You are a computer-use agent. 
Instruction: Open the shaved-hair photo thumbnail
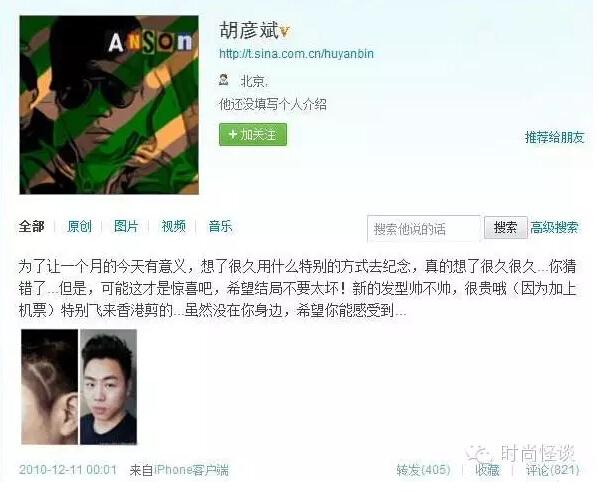[49, 387]
